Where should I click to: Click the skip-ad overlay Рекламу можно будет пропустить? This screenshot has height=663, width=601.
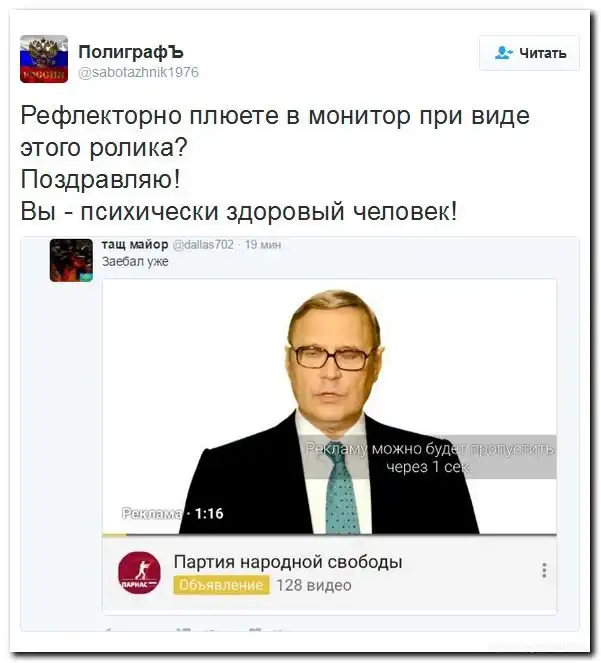[x=428, y=457]
